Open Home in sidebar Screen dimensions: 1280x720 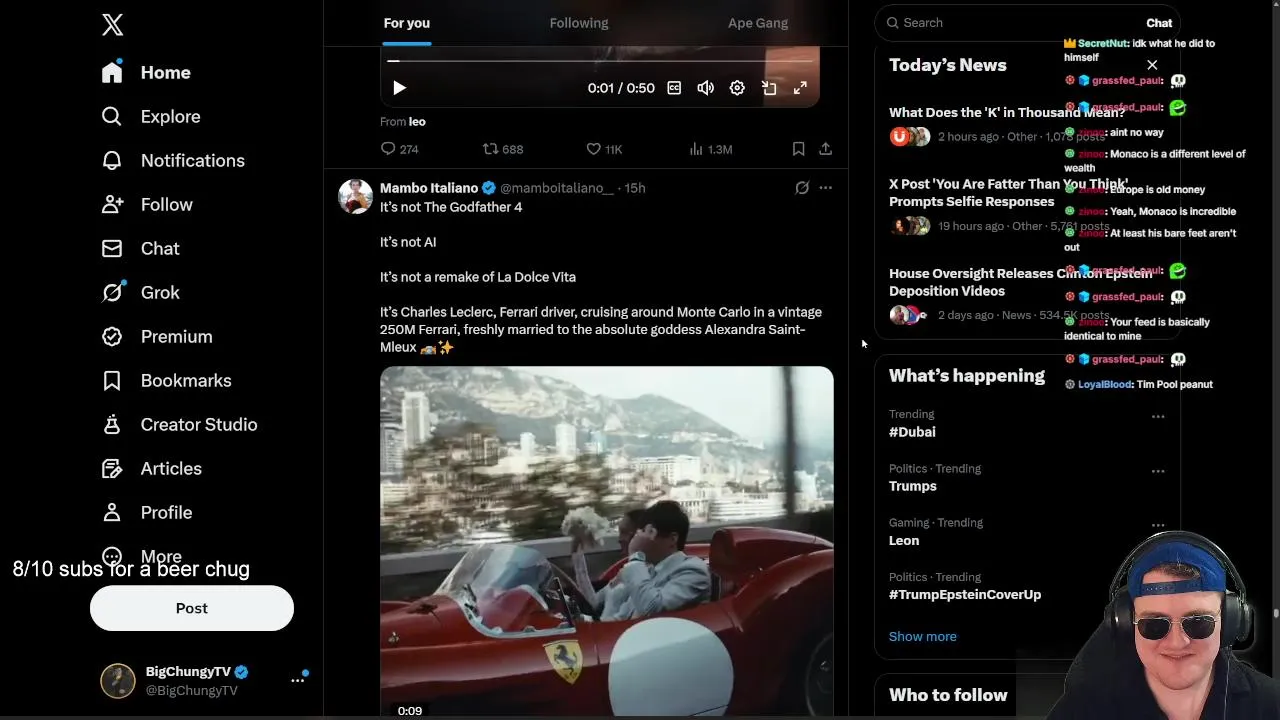[x=146, y=72]
